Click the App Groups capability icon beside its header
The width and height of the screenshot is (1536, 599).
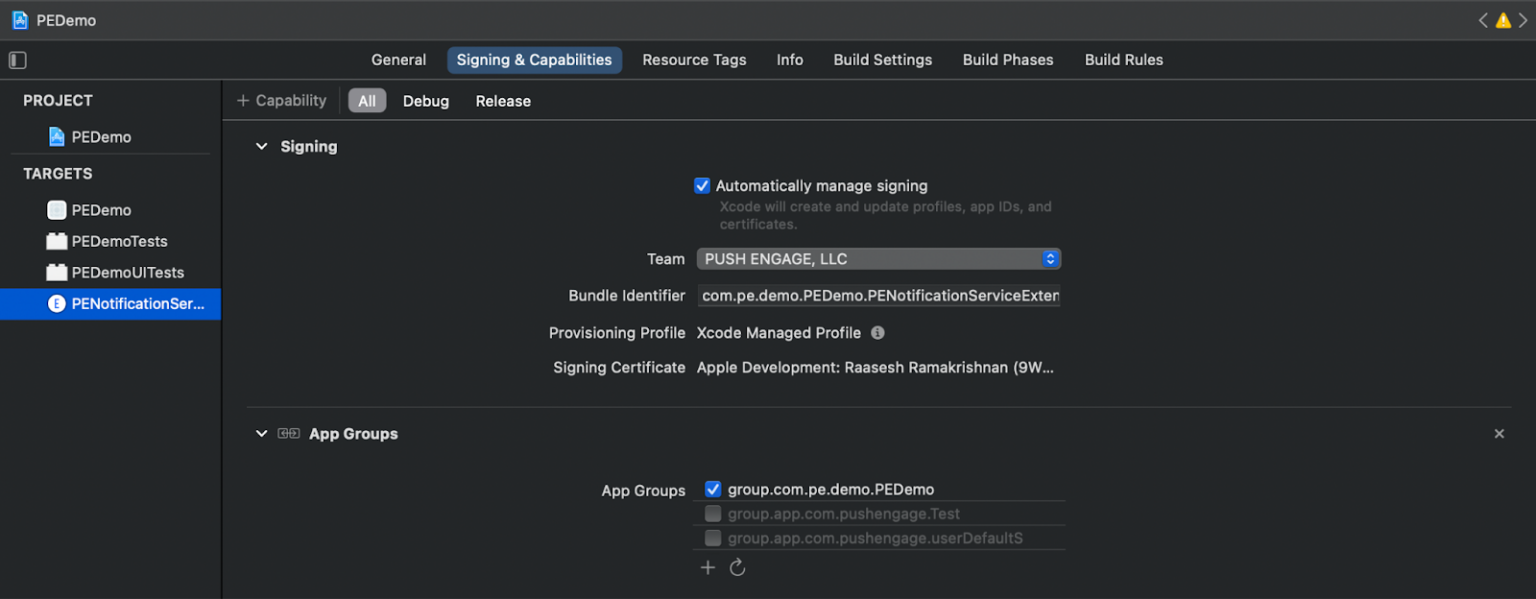289,433
